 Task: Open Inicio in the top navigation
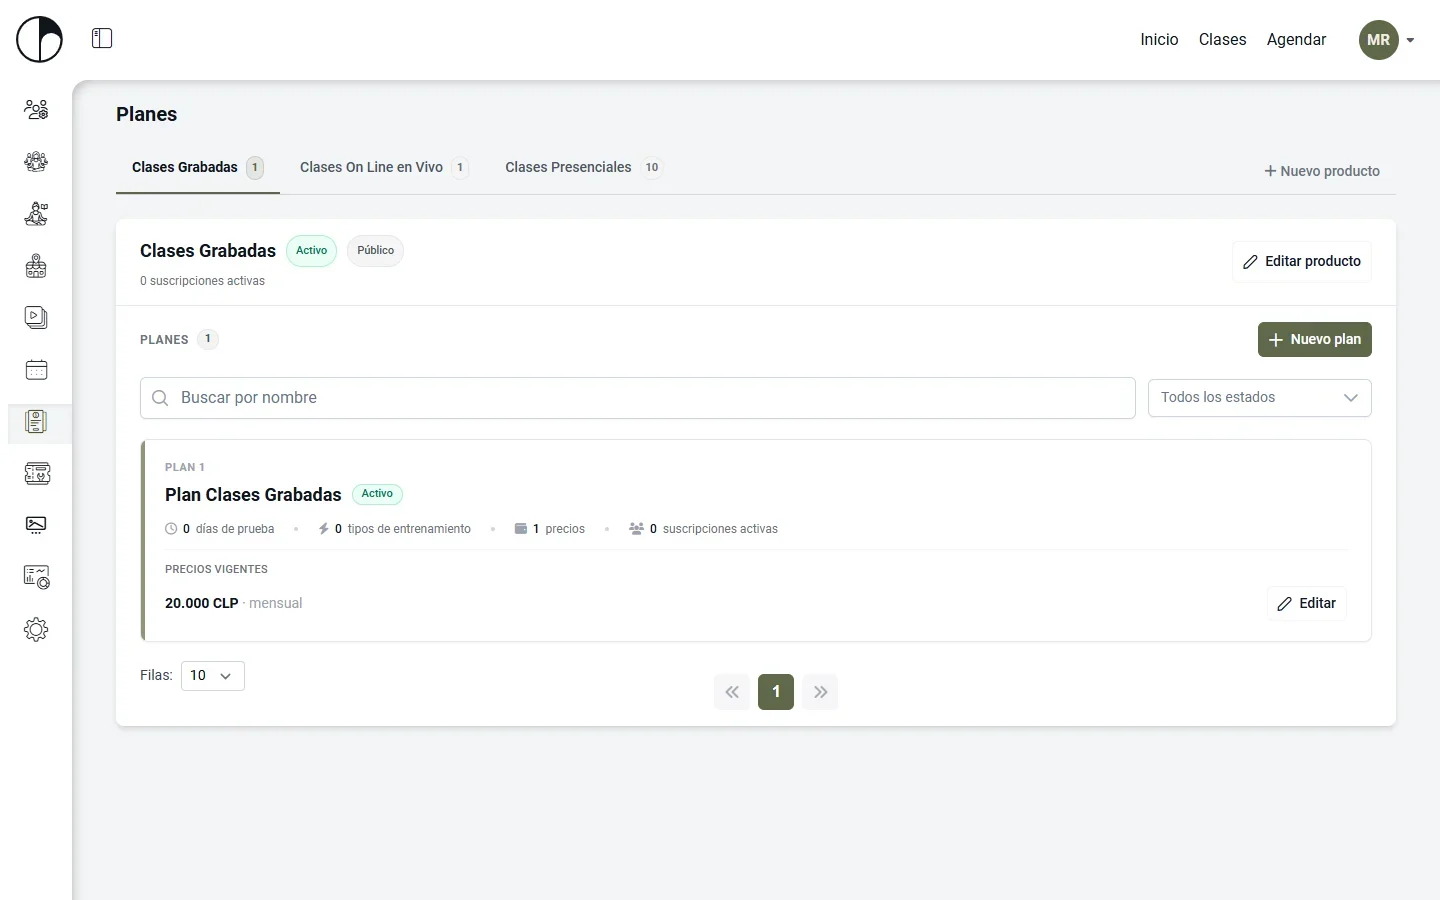[x=1159, y=40]
